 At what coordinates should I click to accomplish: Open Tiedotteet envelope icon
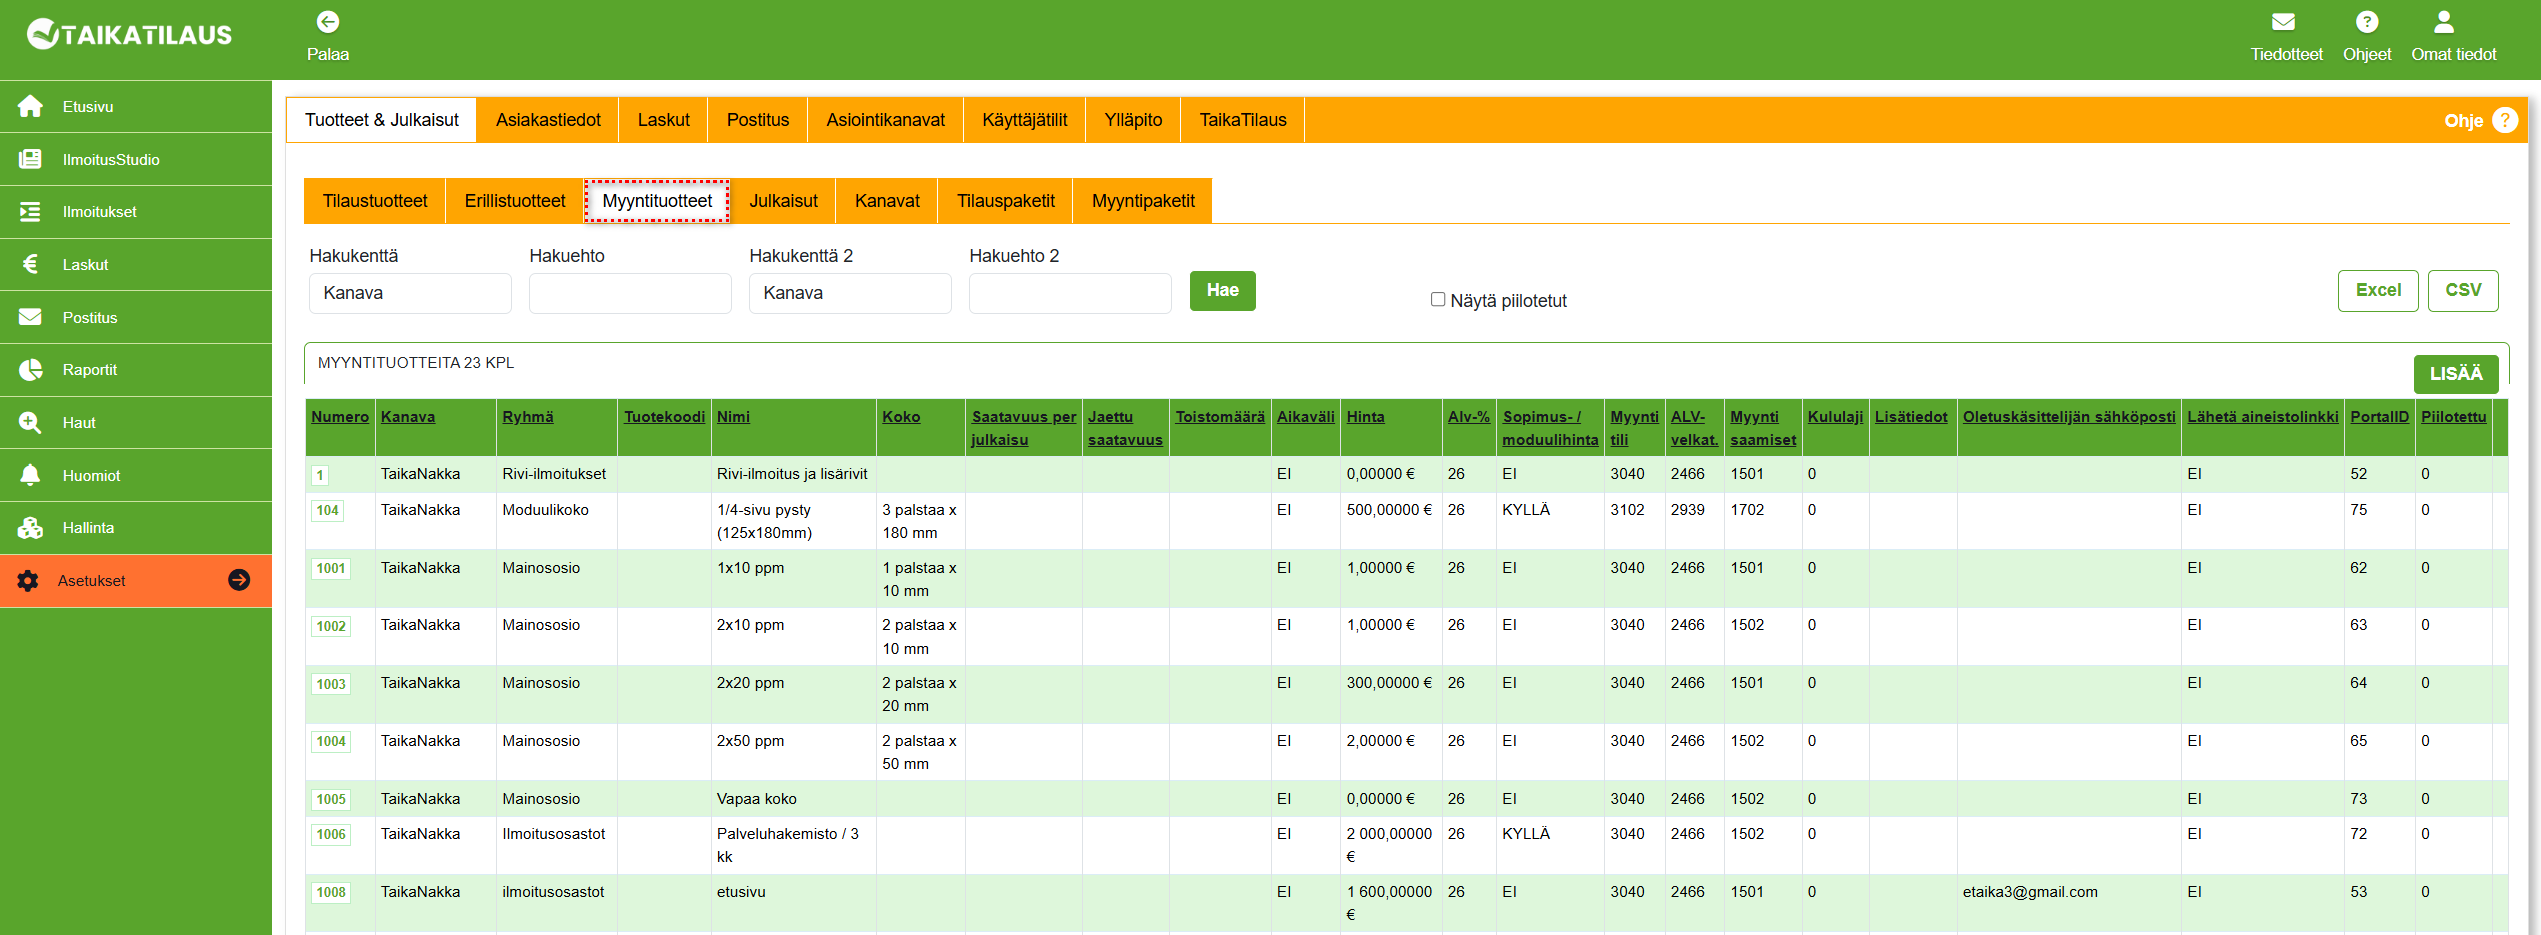(2283, 22)
